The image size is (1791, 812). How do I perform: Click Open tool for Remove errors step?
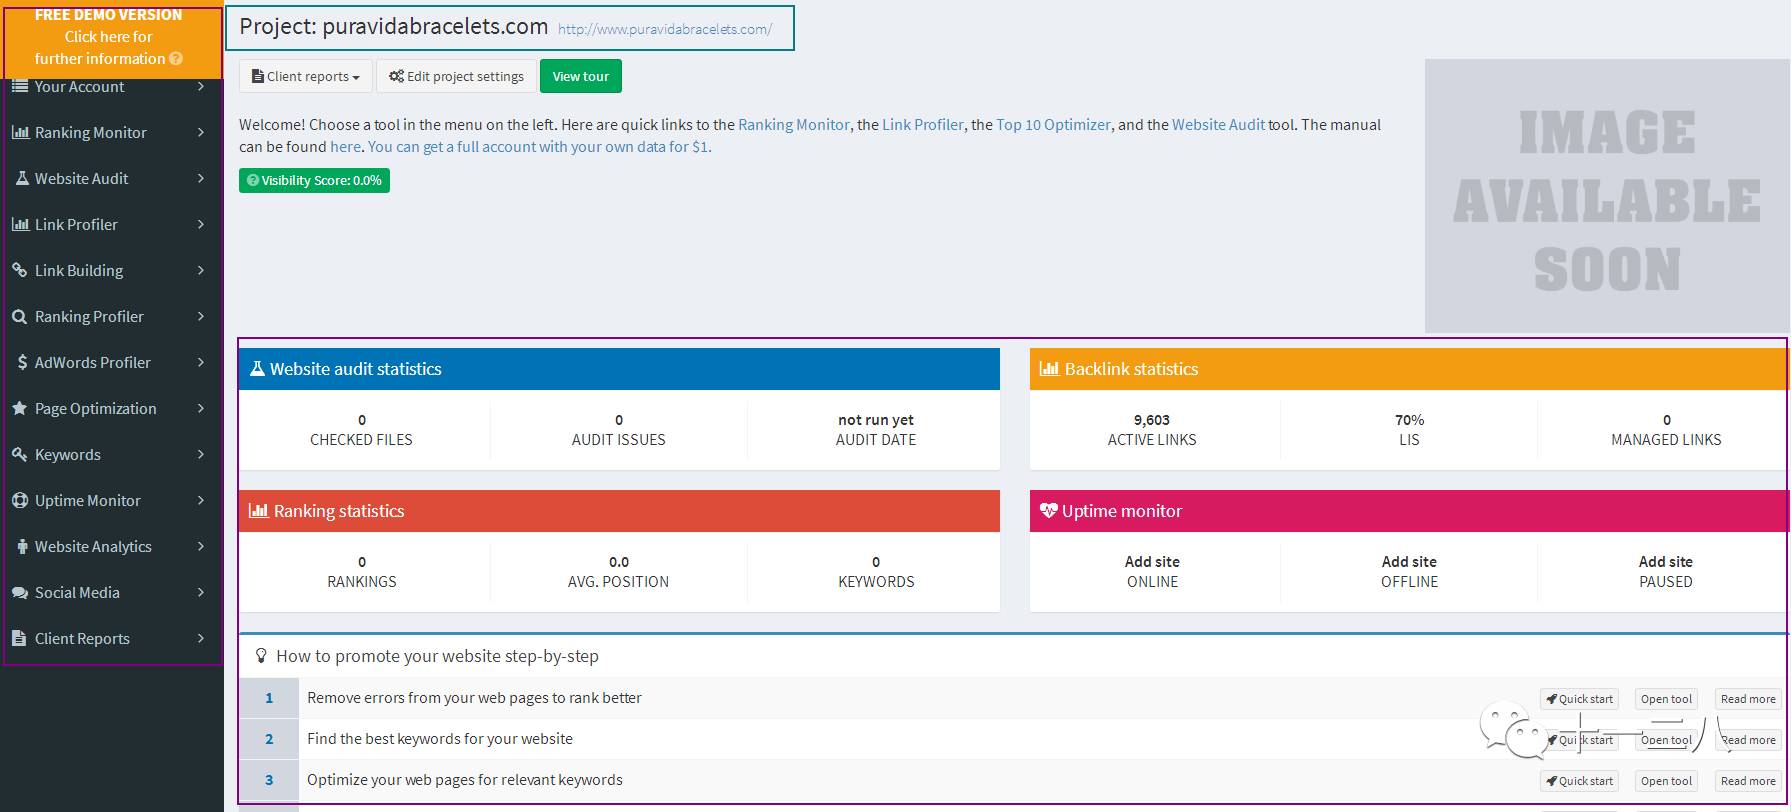1666,699
